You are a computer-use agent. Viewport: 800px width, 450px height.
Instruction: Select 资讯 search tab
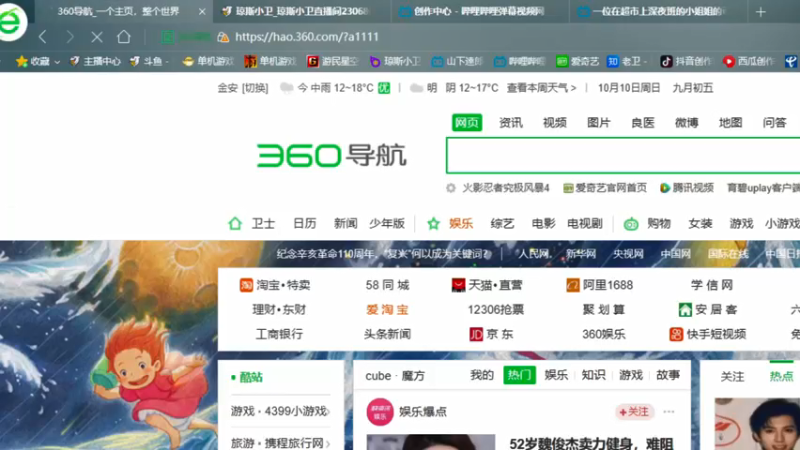[x=510, y=122]
